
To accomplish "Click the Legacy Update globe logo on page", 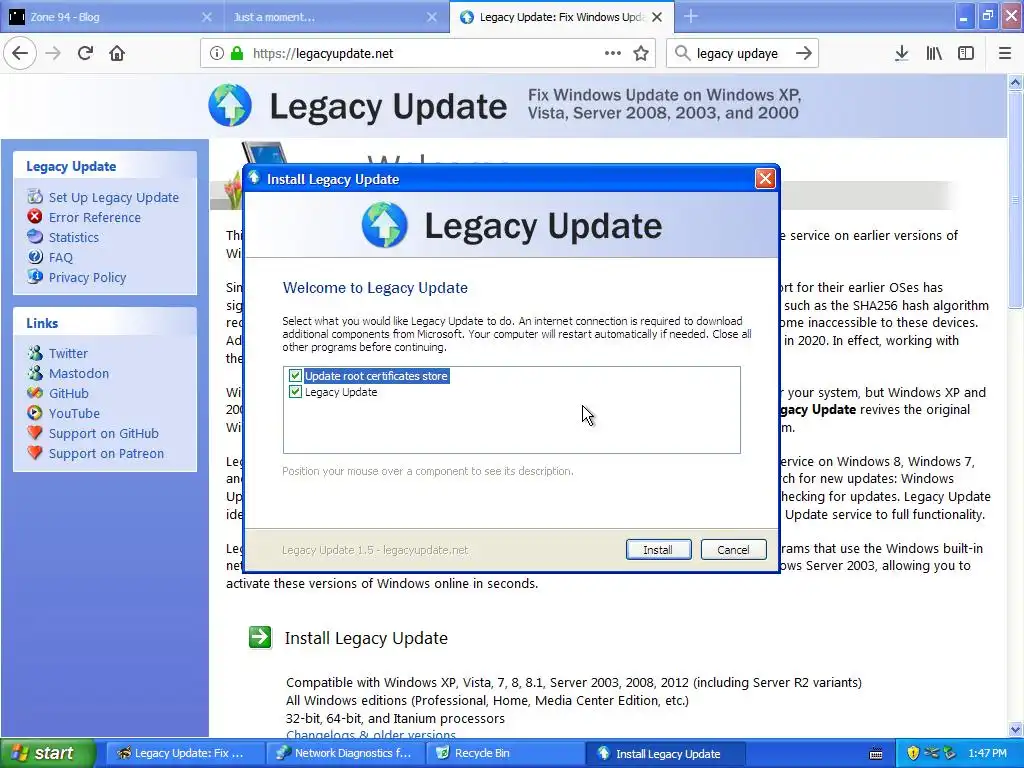I will click(x=230, y=105).
